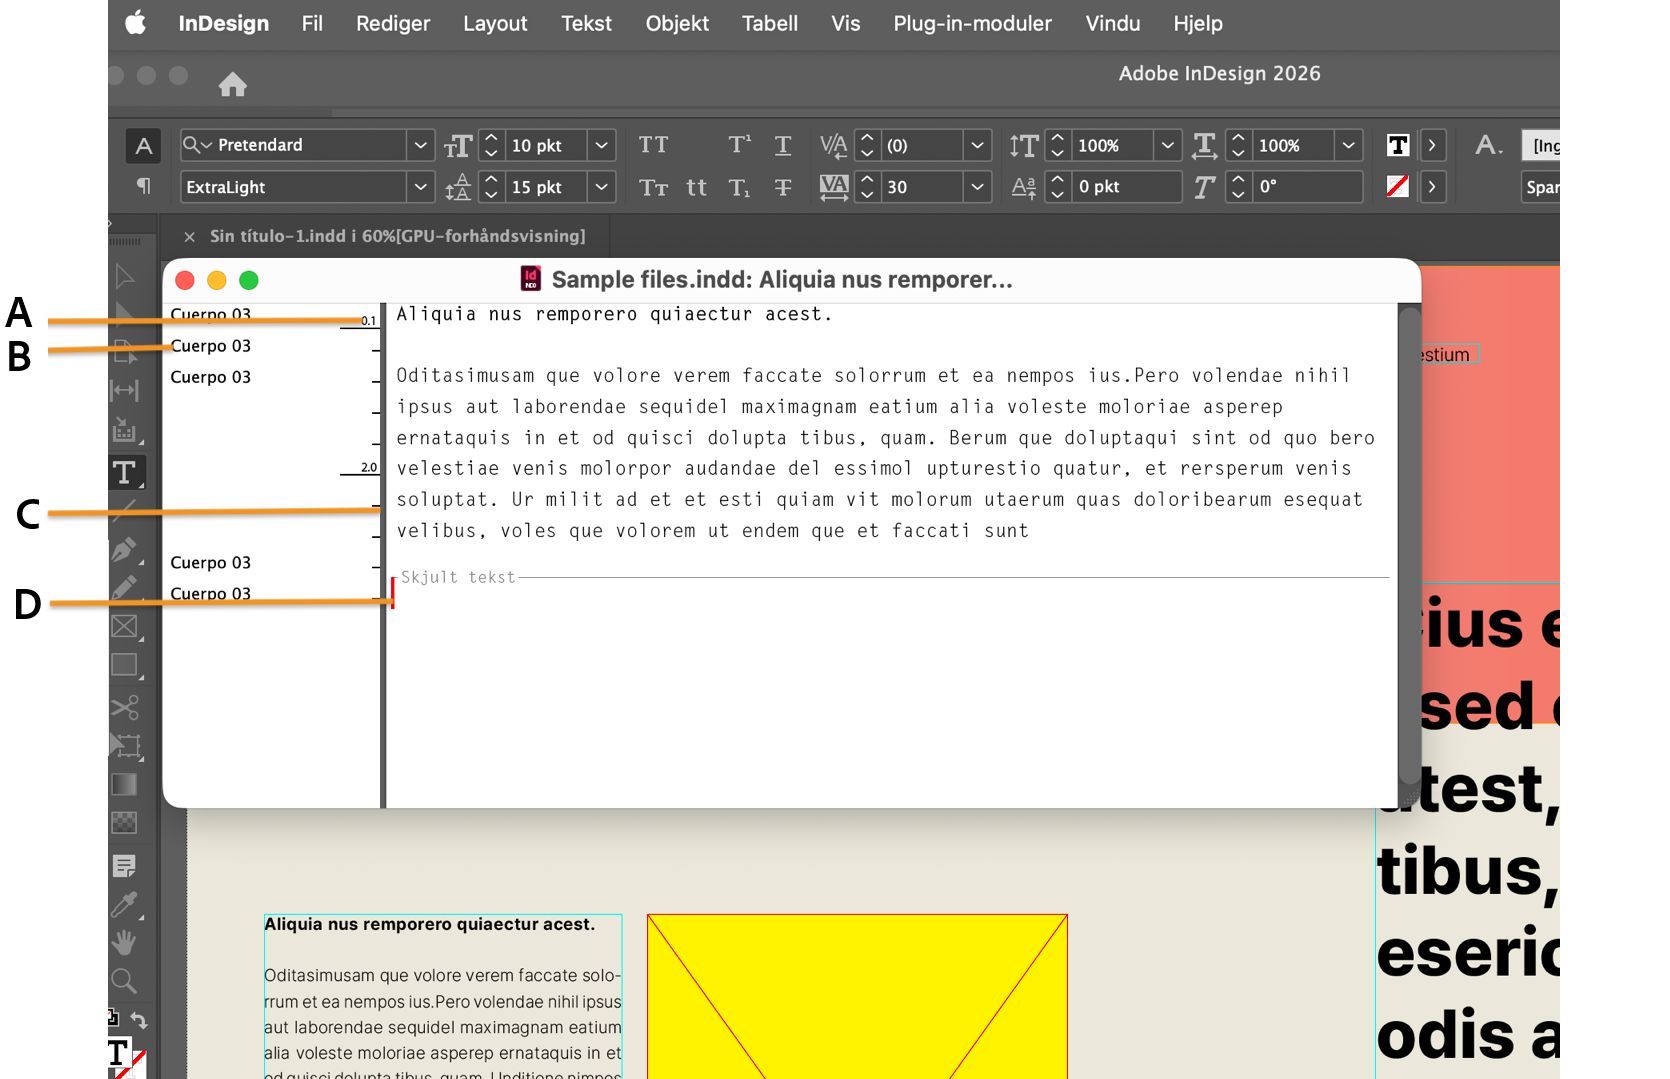Close the Sin título-1.indd document tab
The height and width of the screenshot is (1079, 1670).
tap(189, 237)
